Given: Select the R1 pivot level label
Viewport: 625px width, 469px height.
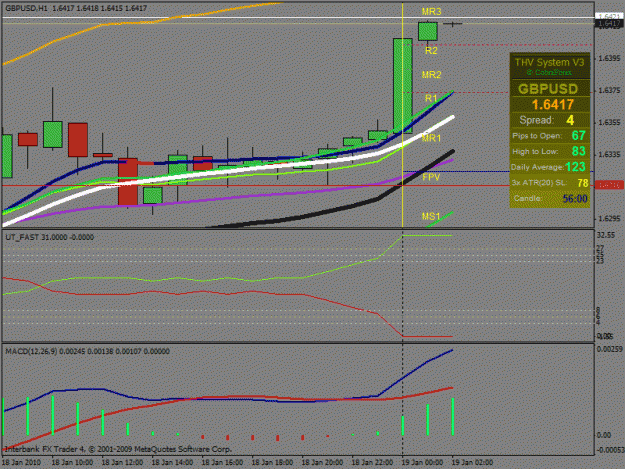Looking at the screenshot, I should [431, 98].
